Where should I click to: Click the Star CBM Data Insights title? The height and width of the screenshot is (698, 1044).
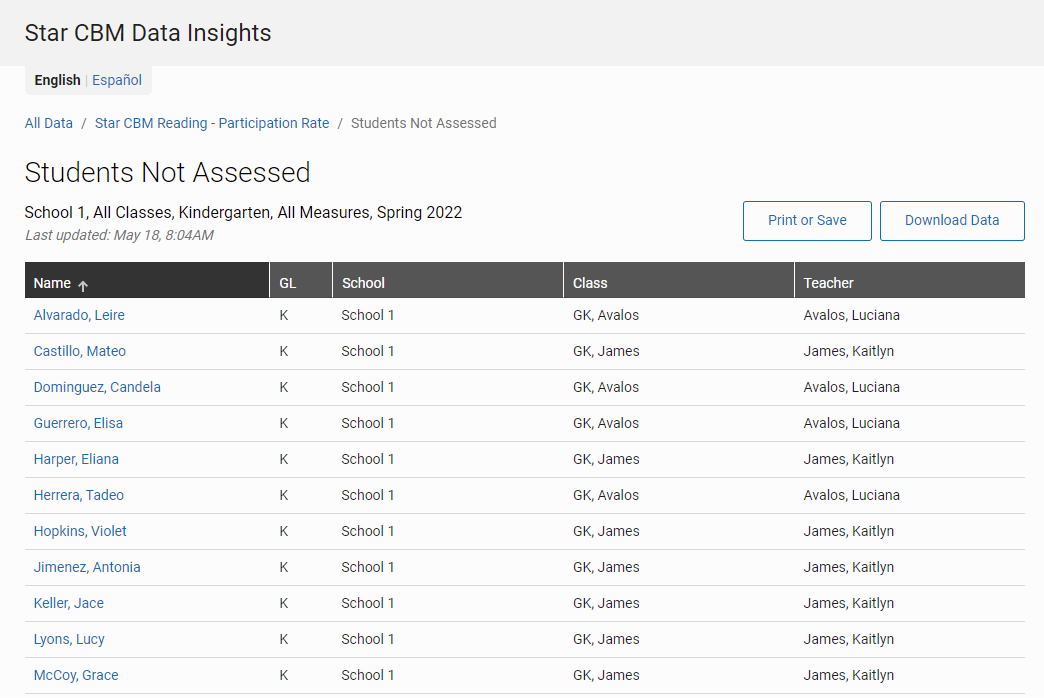point(148,33)
